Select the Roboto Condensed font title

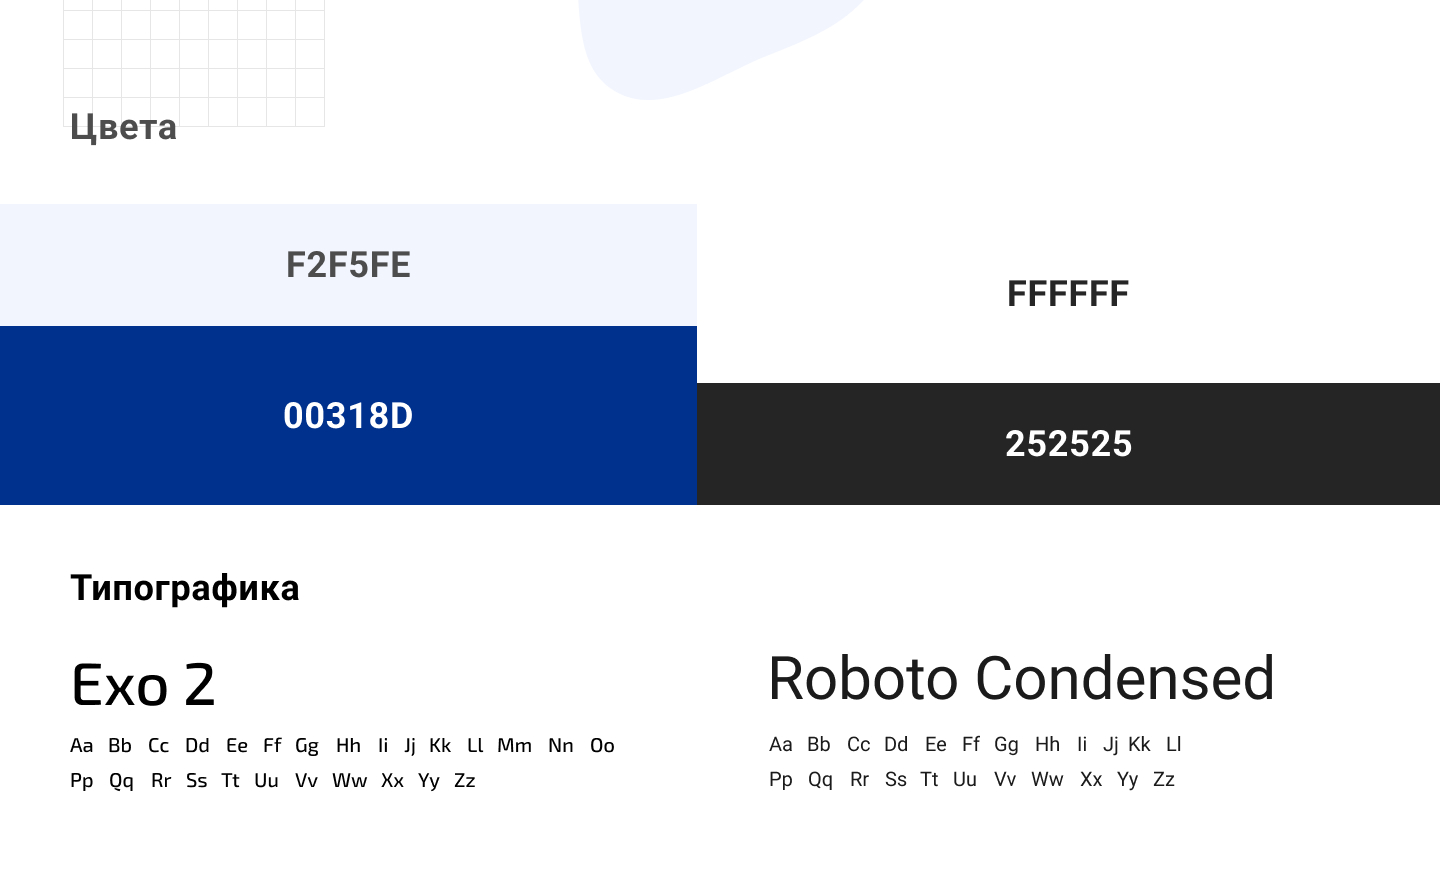(1021, 678)
